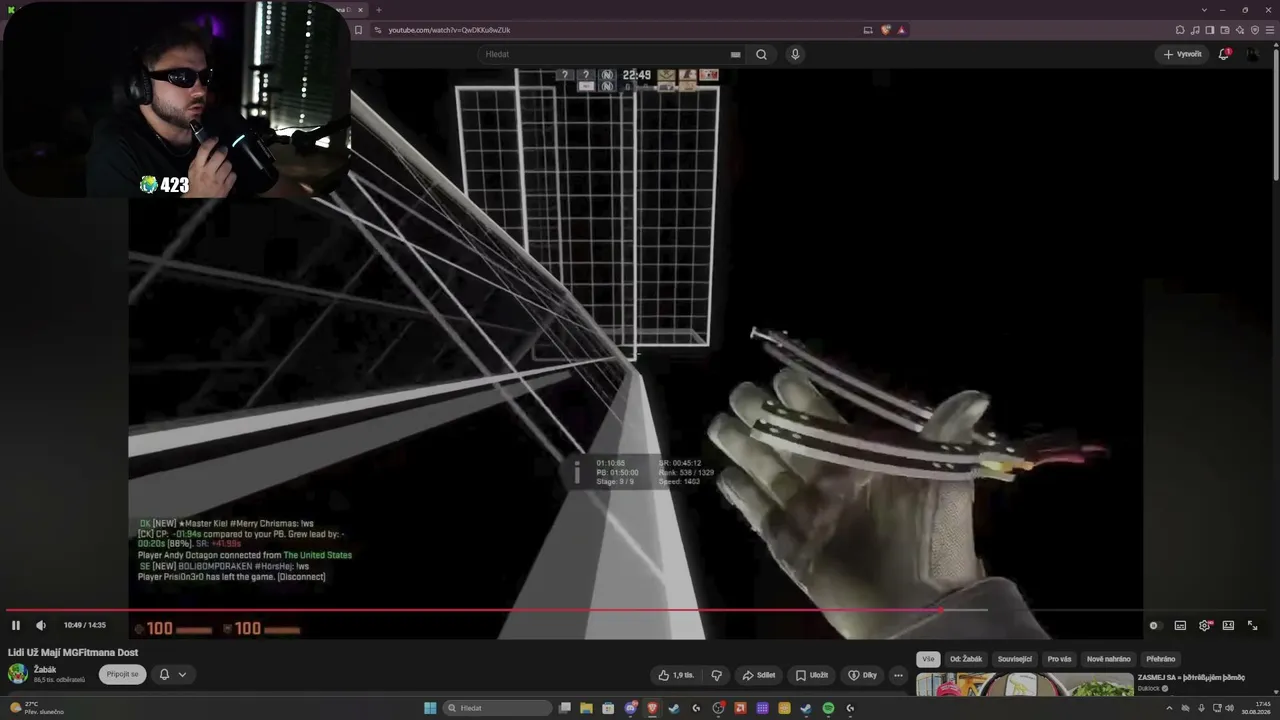Open more actions three-dot menu

(x=898, y=675)
